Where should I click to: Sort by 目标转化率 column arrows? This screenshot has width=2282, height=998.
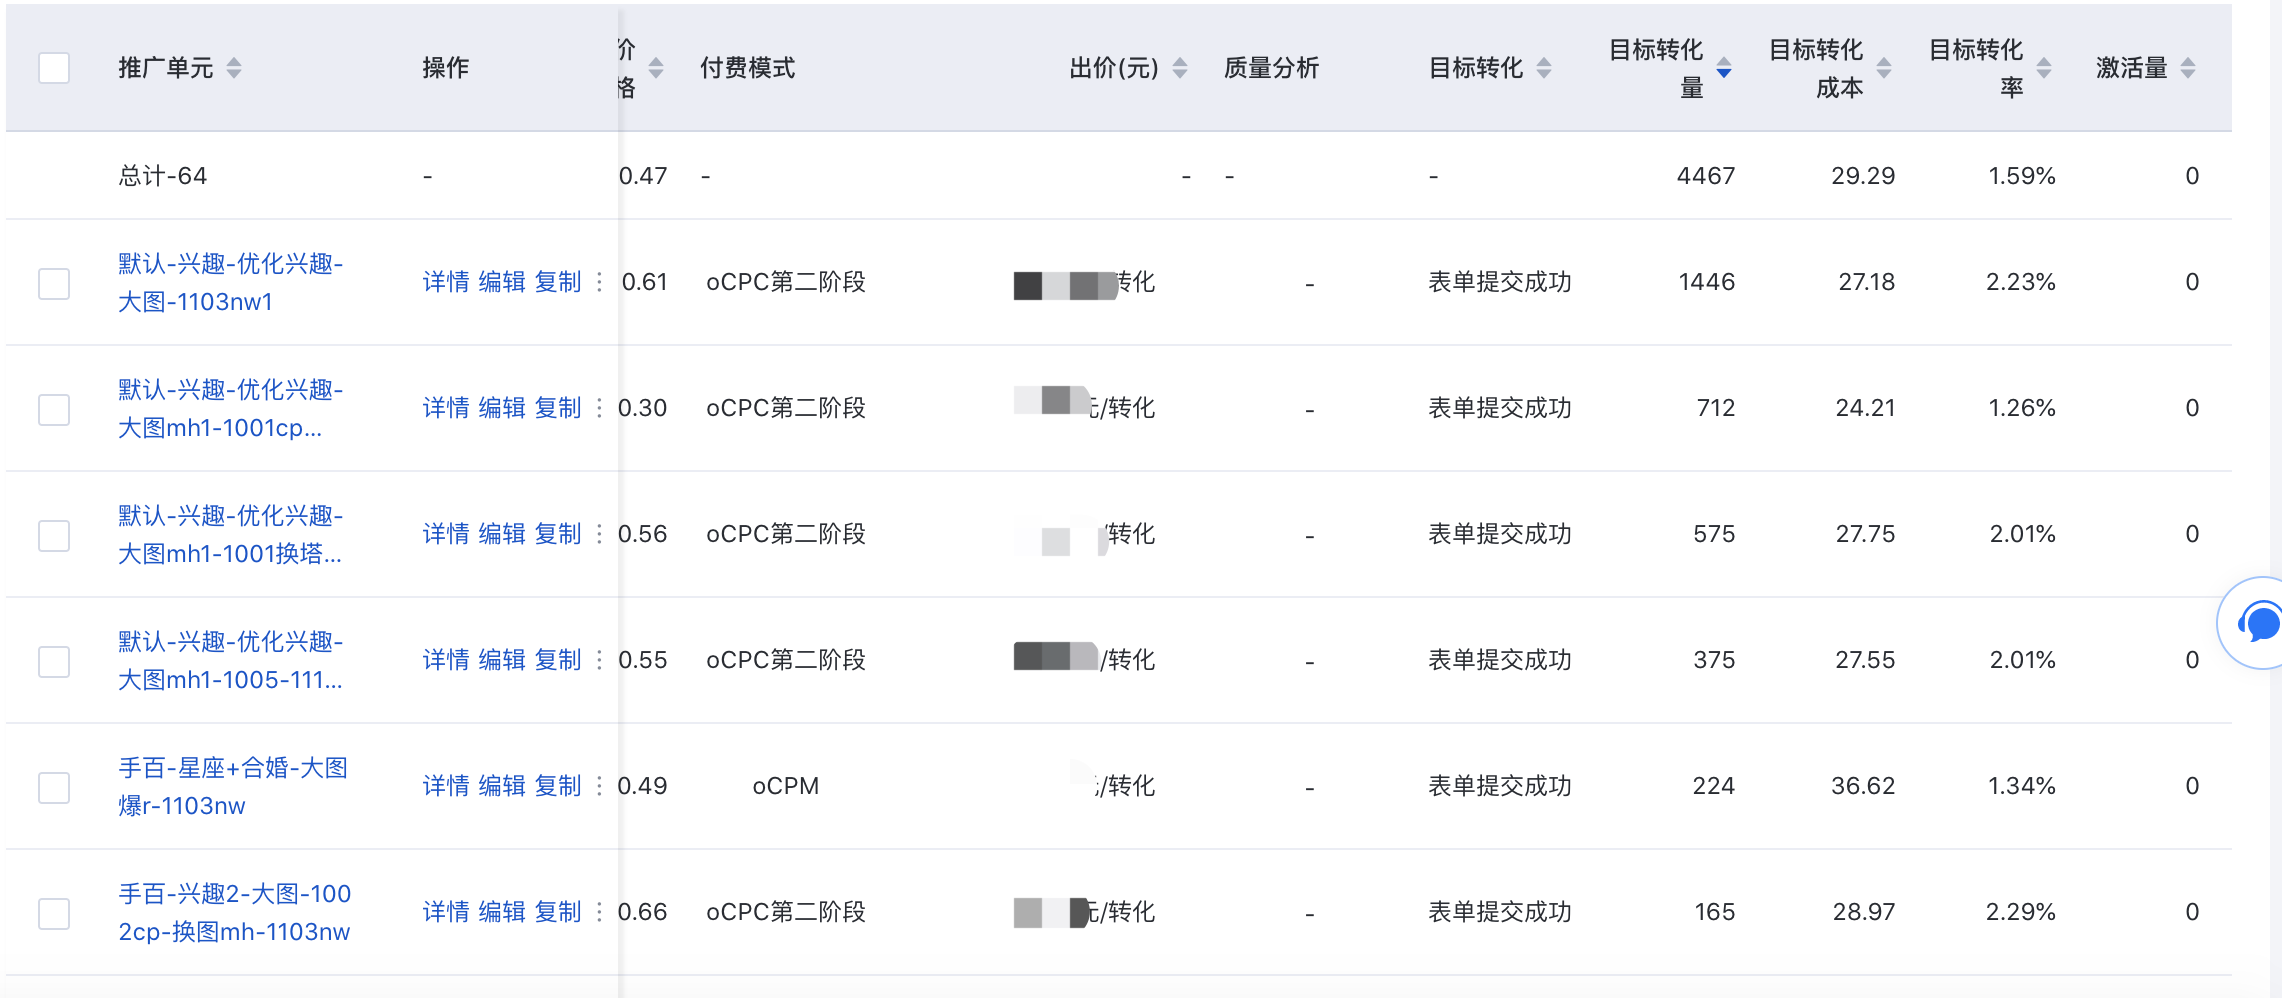point(2044,68)
